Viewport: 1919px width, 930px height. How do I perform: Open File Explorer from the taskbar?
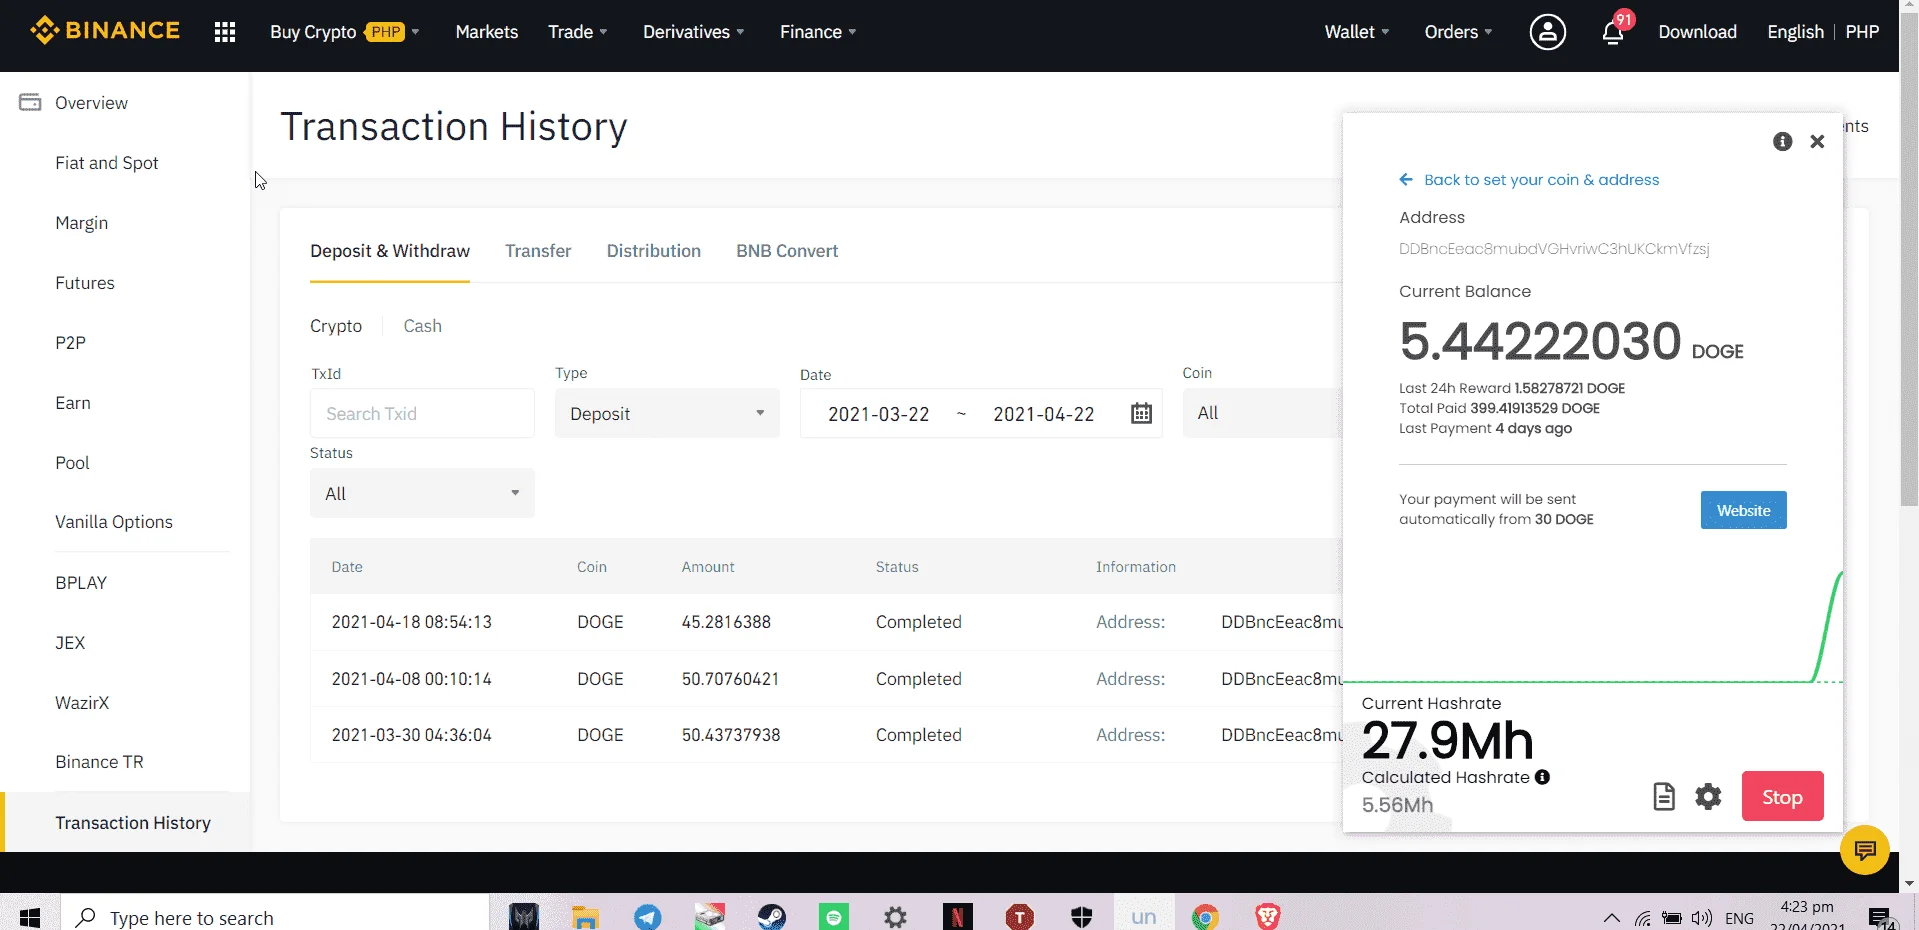point(585,917)
